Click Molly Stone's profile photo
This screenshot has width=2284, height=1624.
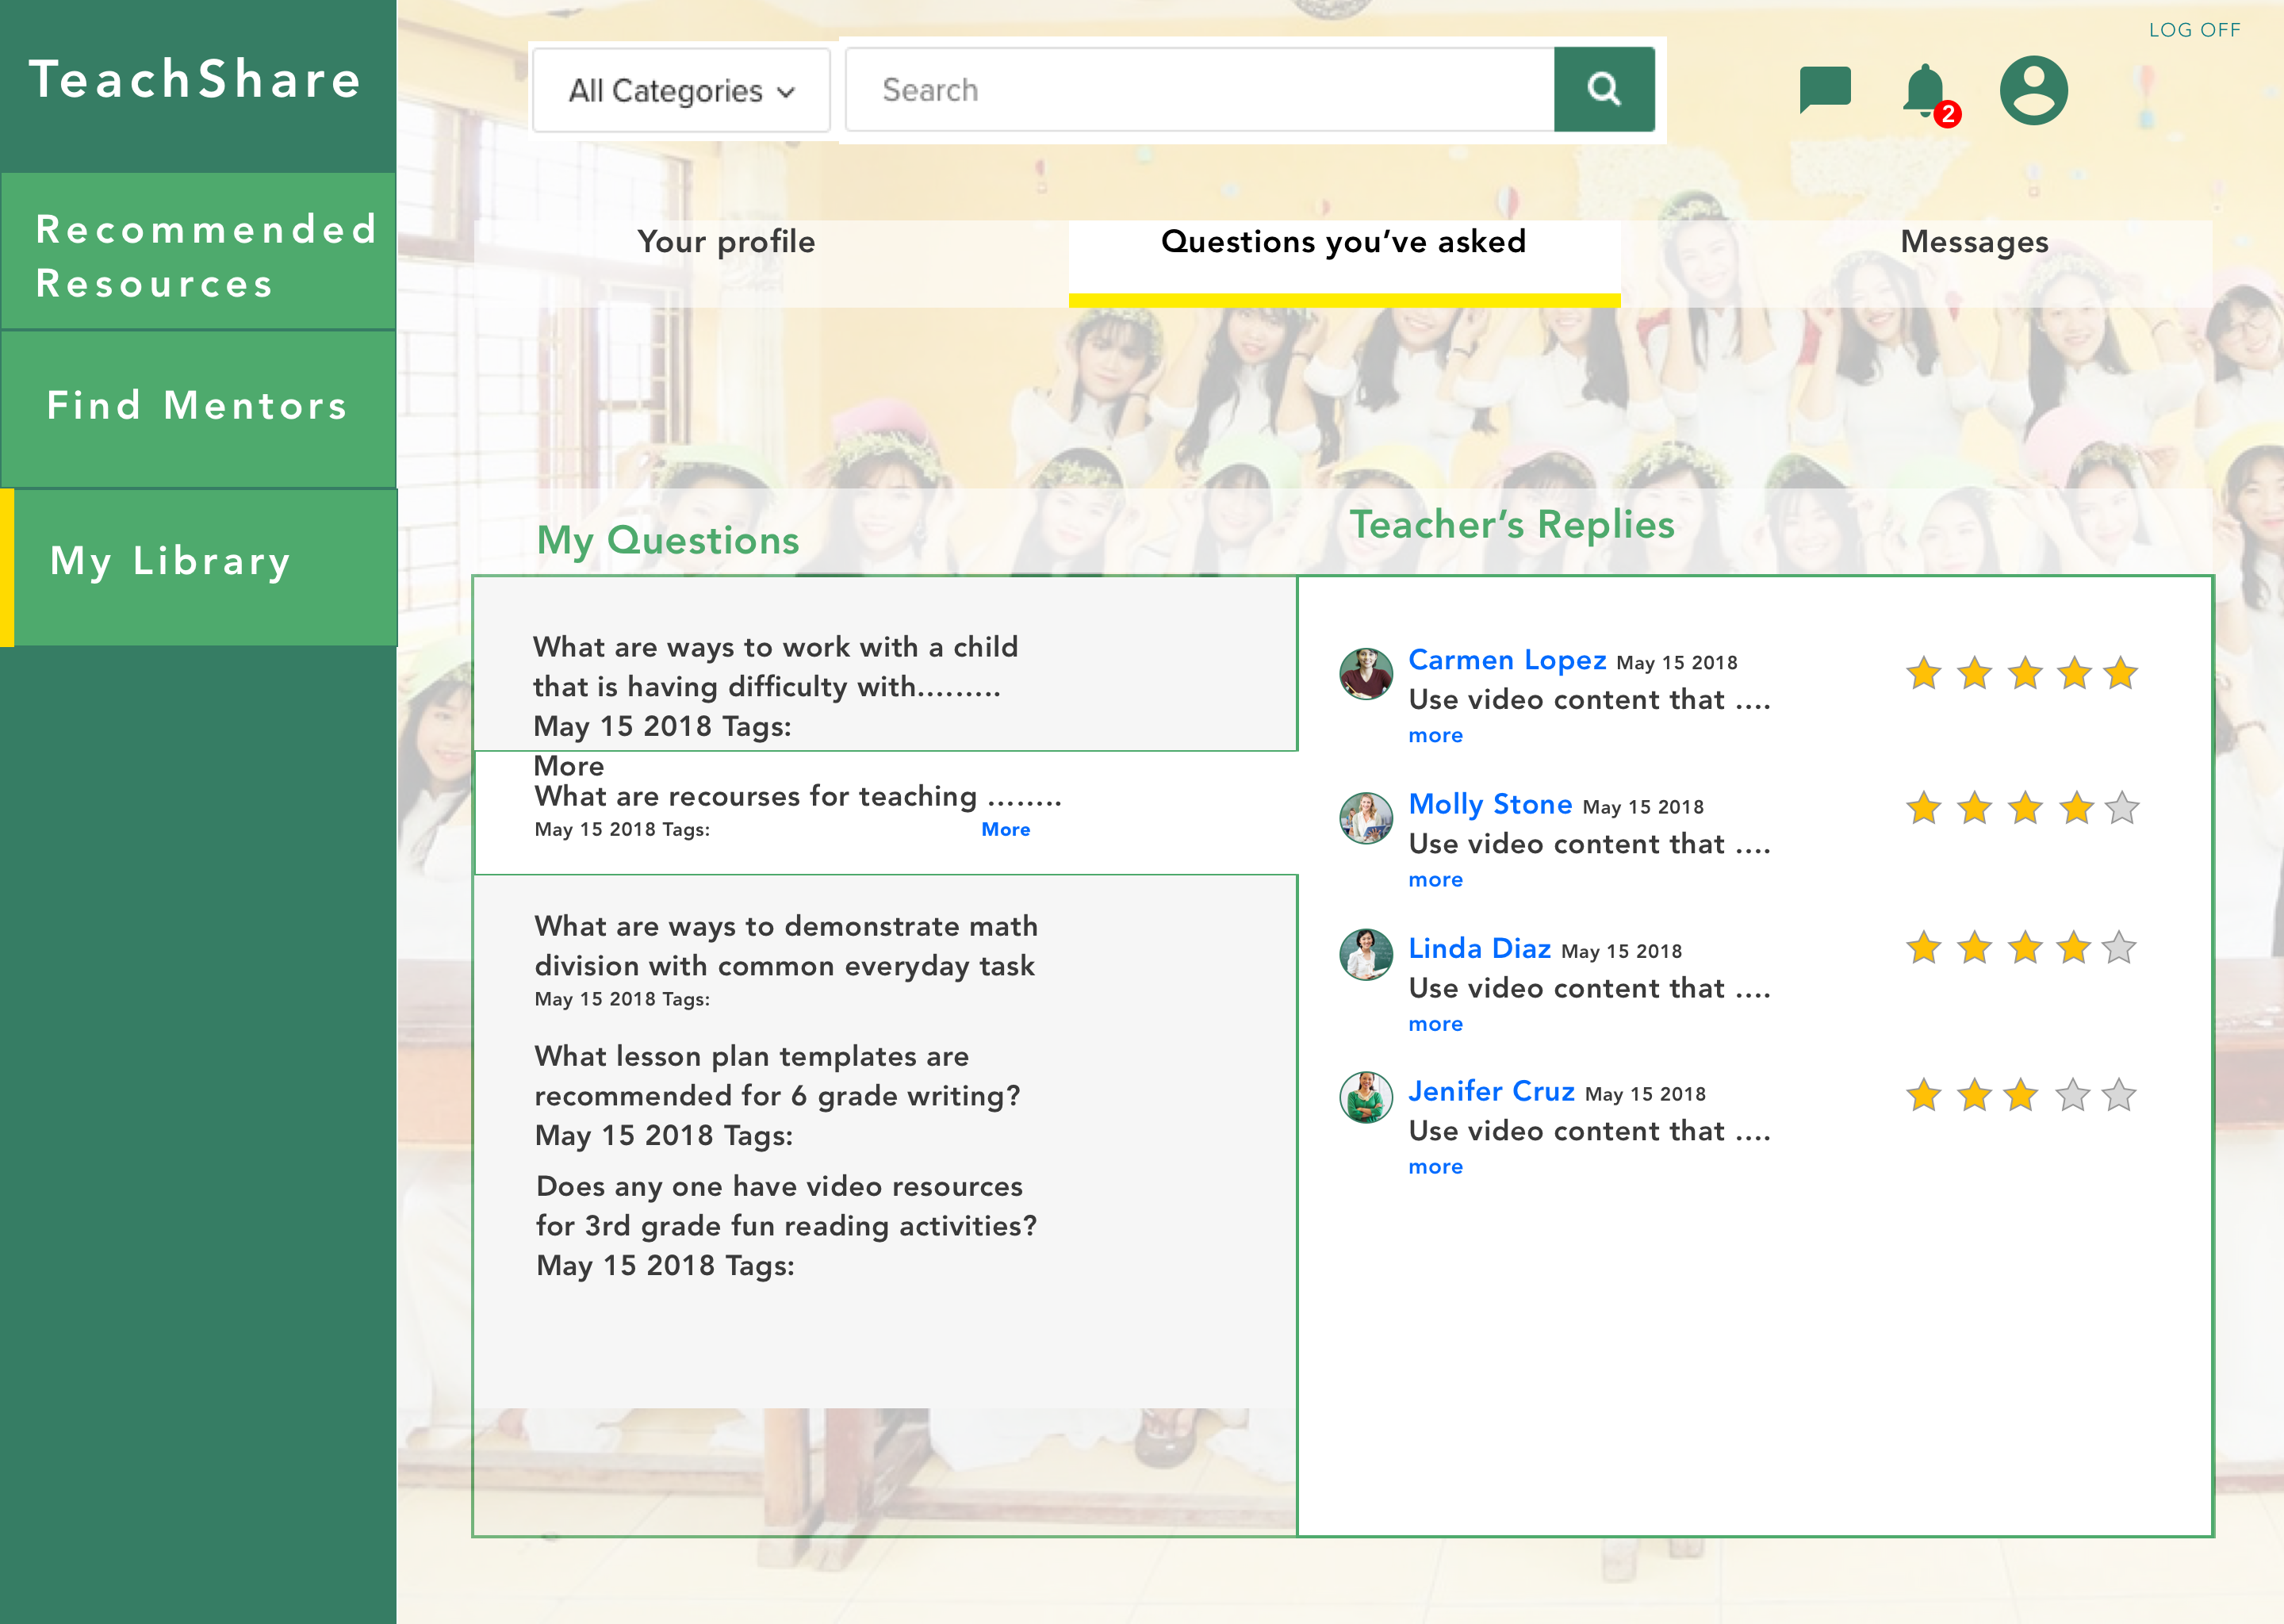pyautogui.click(x=1365, y=818)
